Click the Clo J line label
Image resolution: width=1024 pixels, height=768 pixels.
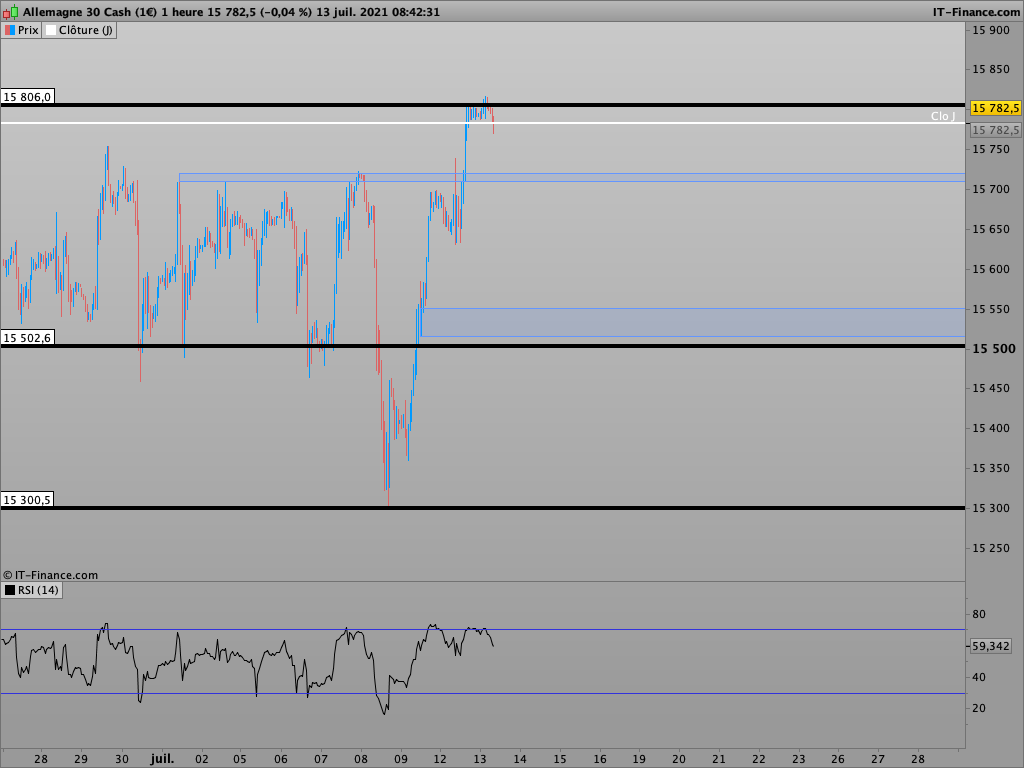942,116
